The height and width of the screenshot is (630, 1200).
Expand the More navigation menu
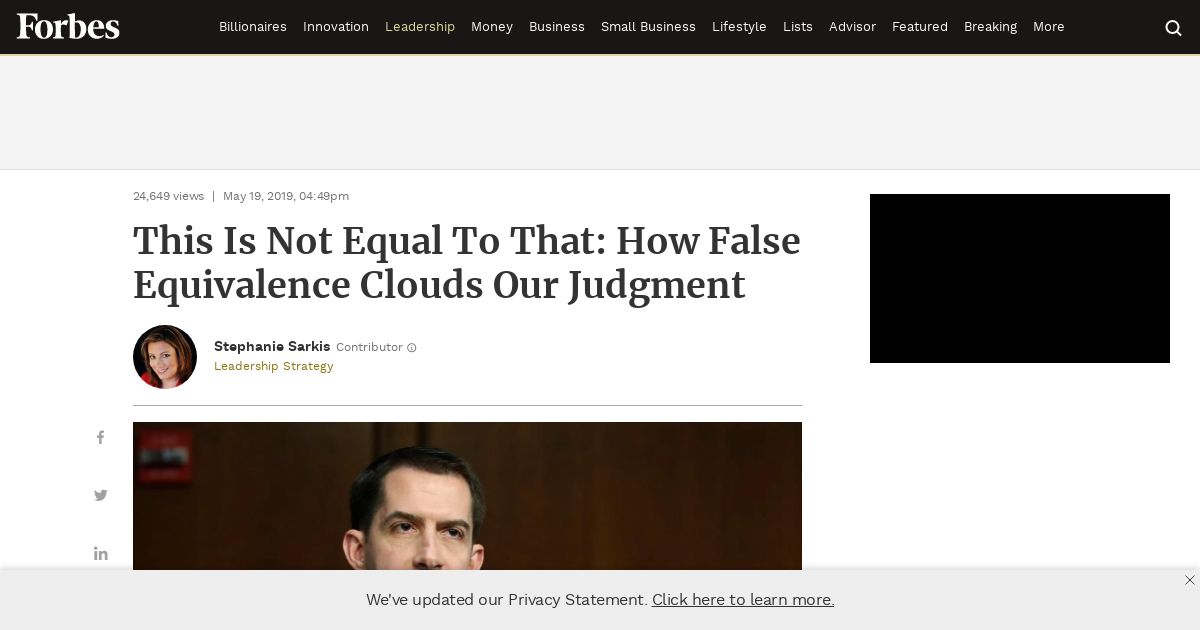click(1049, 27)
